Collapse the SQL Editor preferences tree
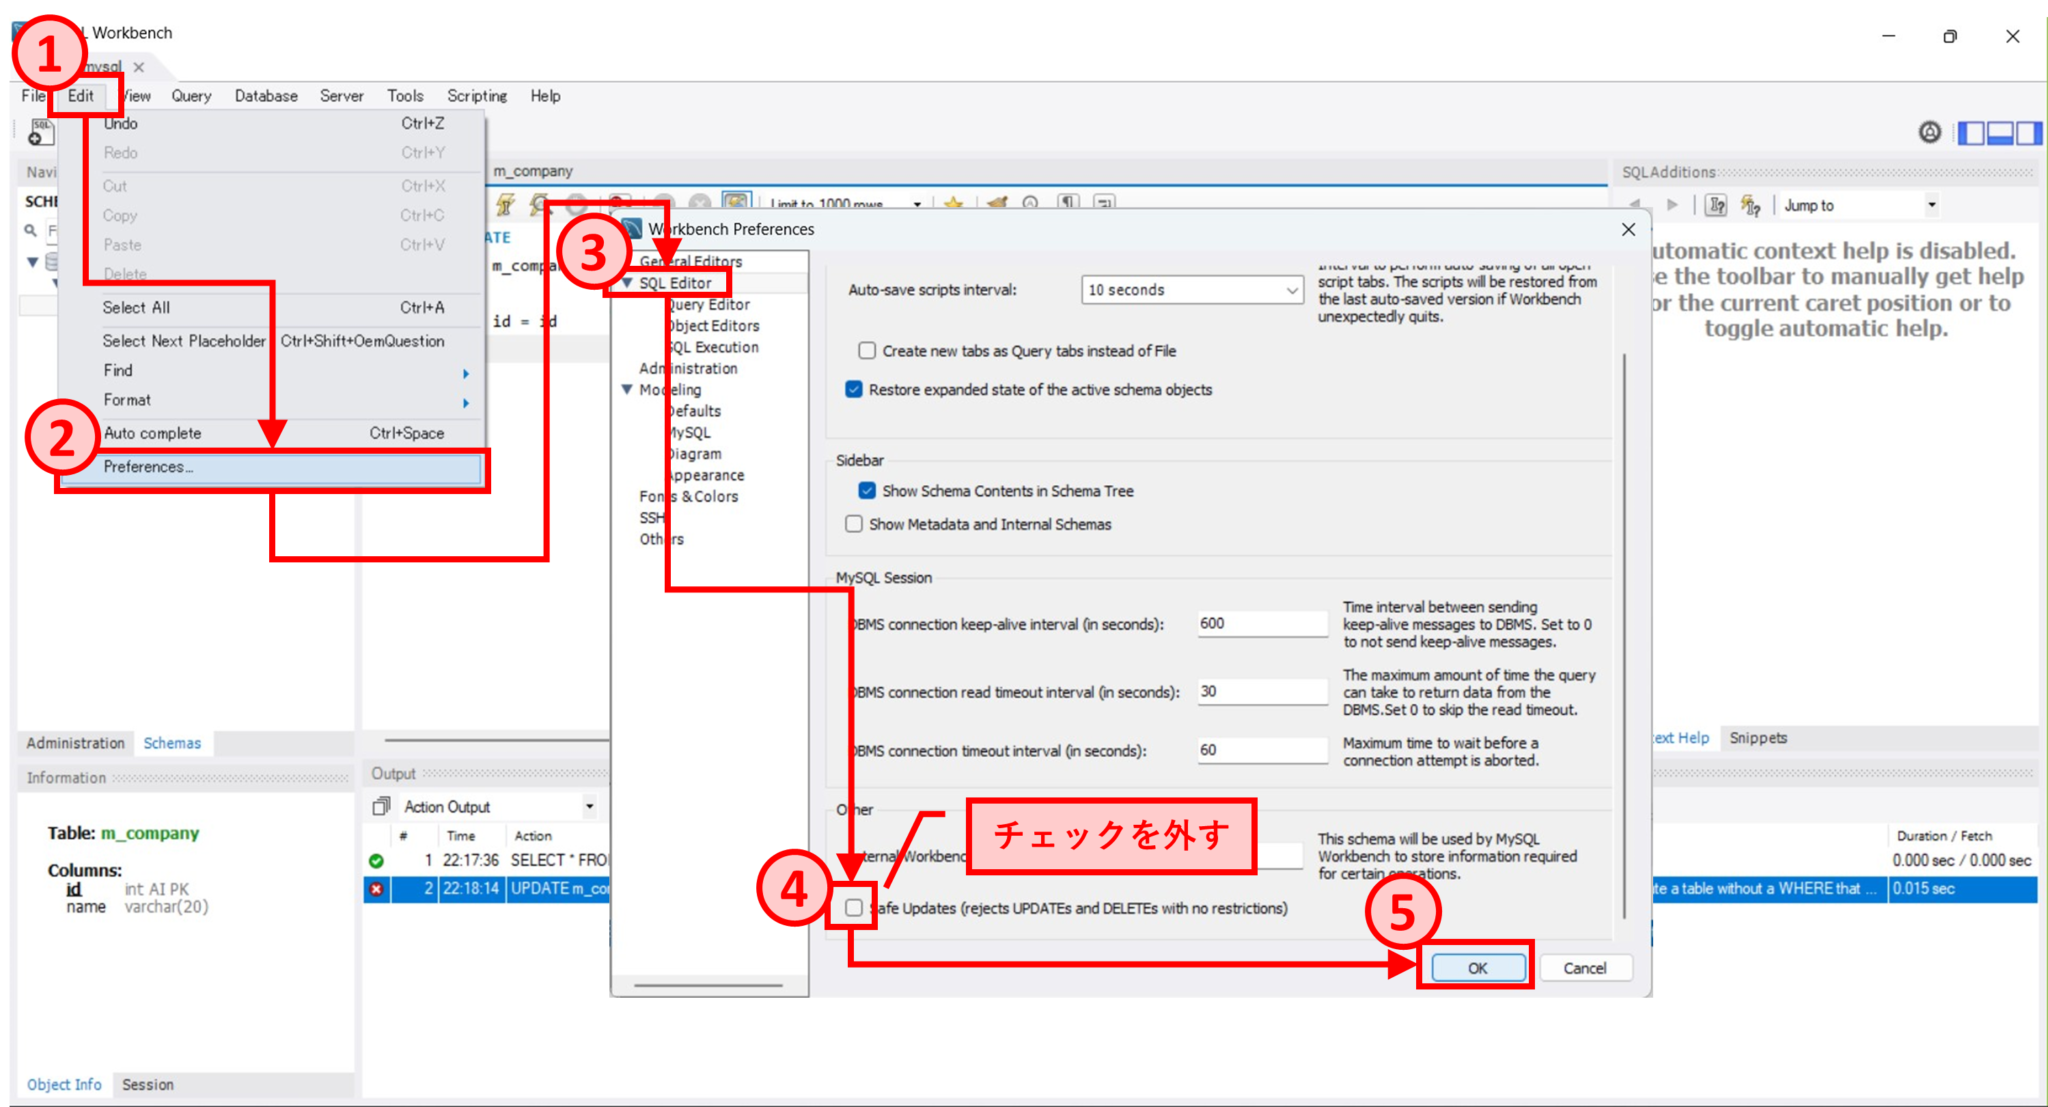 [627, 283]
